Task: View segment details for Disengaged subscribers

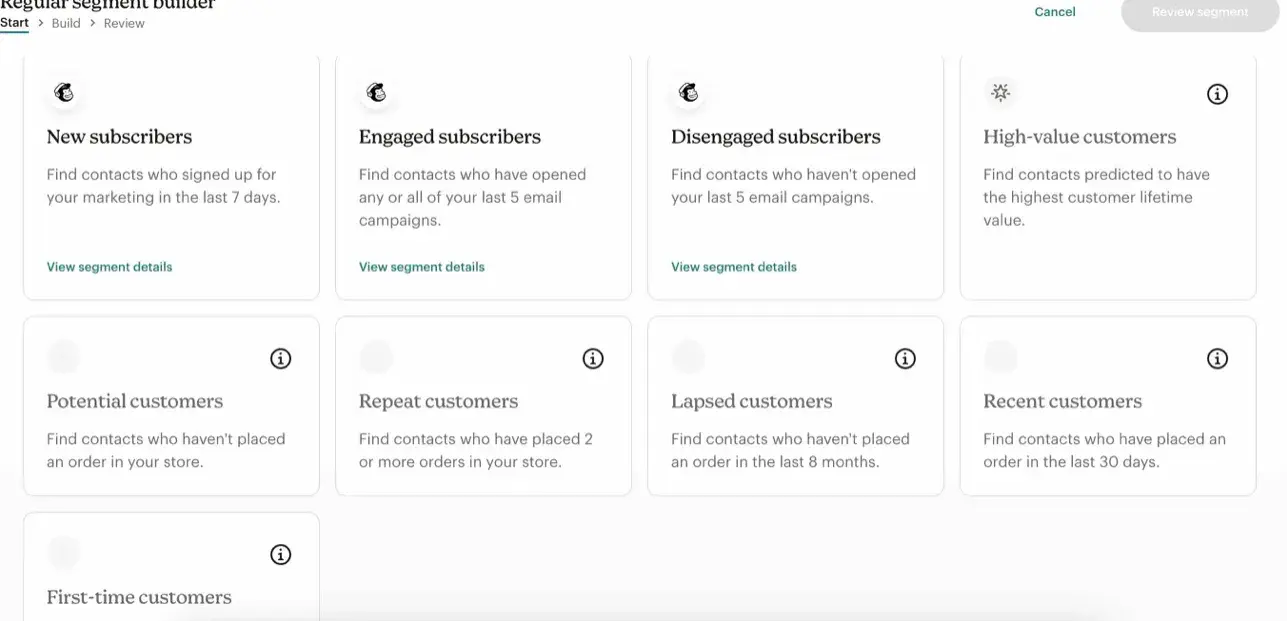Action: coord(733,267)
